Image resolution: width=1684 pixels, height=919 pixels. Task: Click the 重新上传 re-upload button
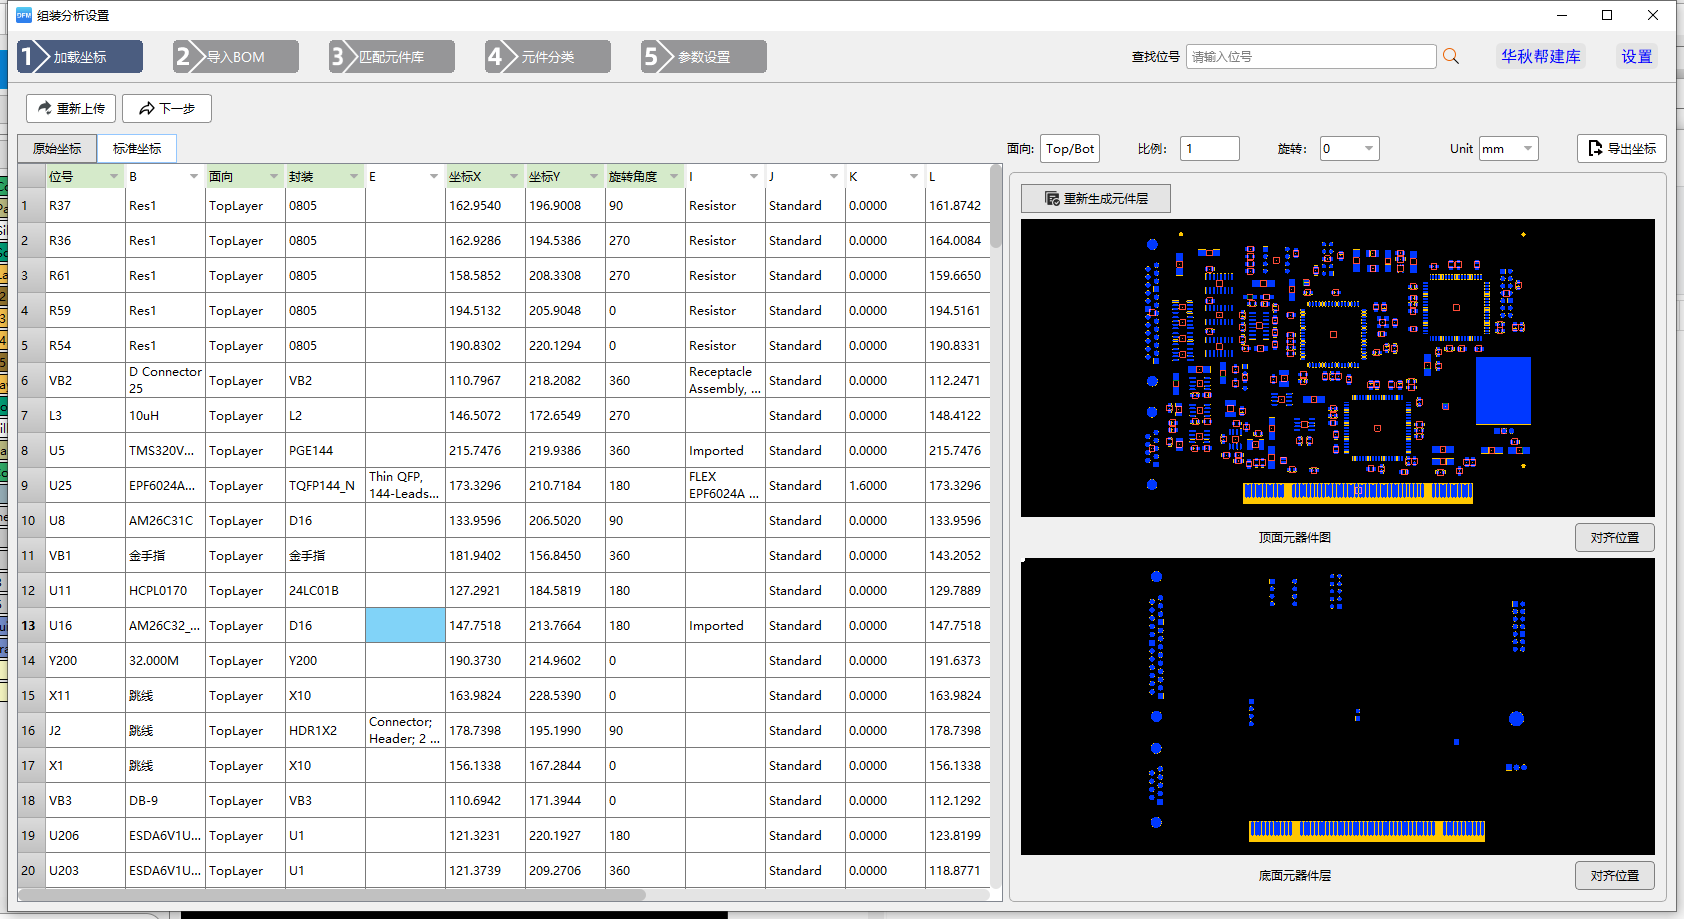coord(71,108)
